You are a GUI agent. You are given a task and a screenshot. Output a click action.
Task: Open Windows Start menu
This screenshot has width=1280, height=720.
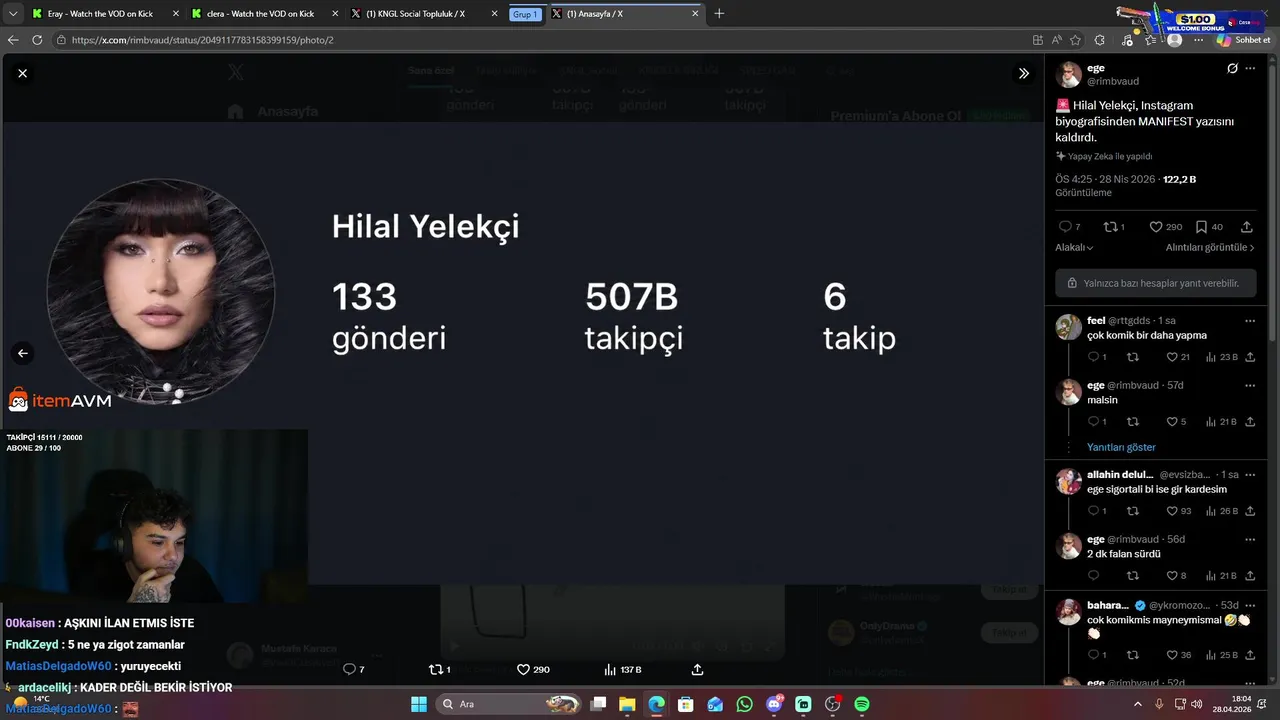point(418,704)
